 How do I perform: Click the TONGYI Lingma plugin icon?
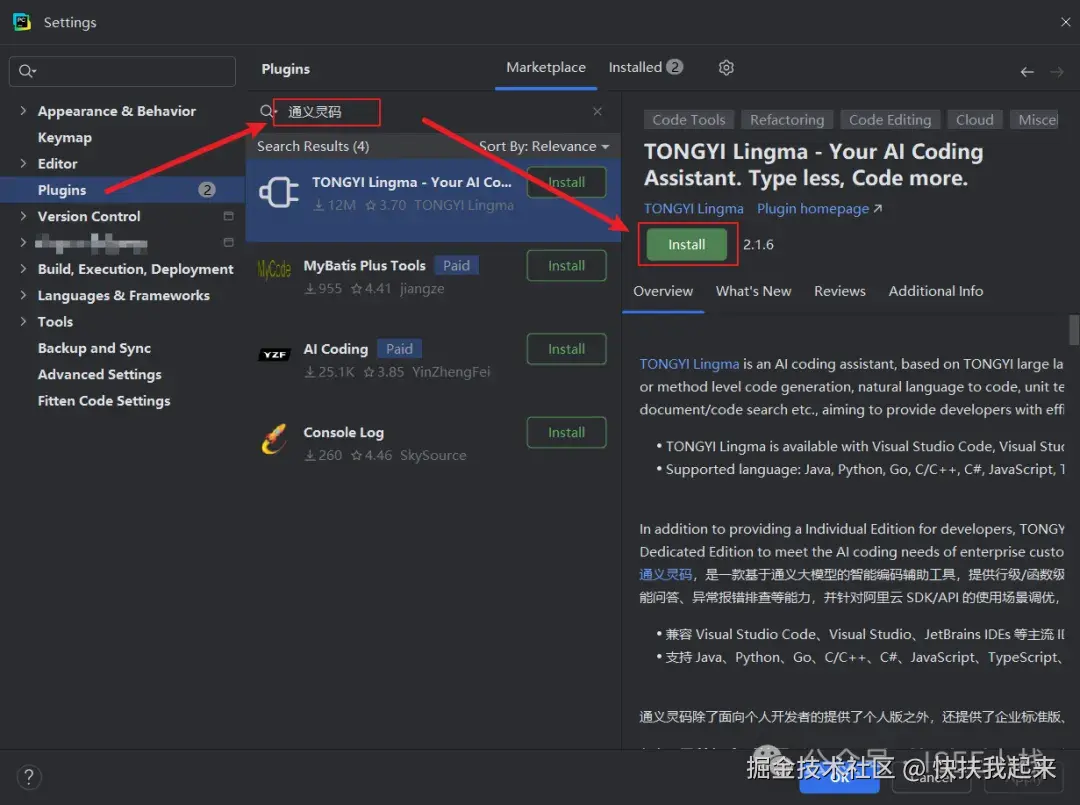point(279,192)
